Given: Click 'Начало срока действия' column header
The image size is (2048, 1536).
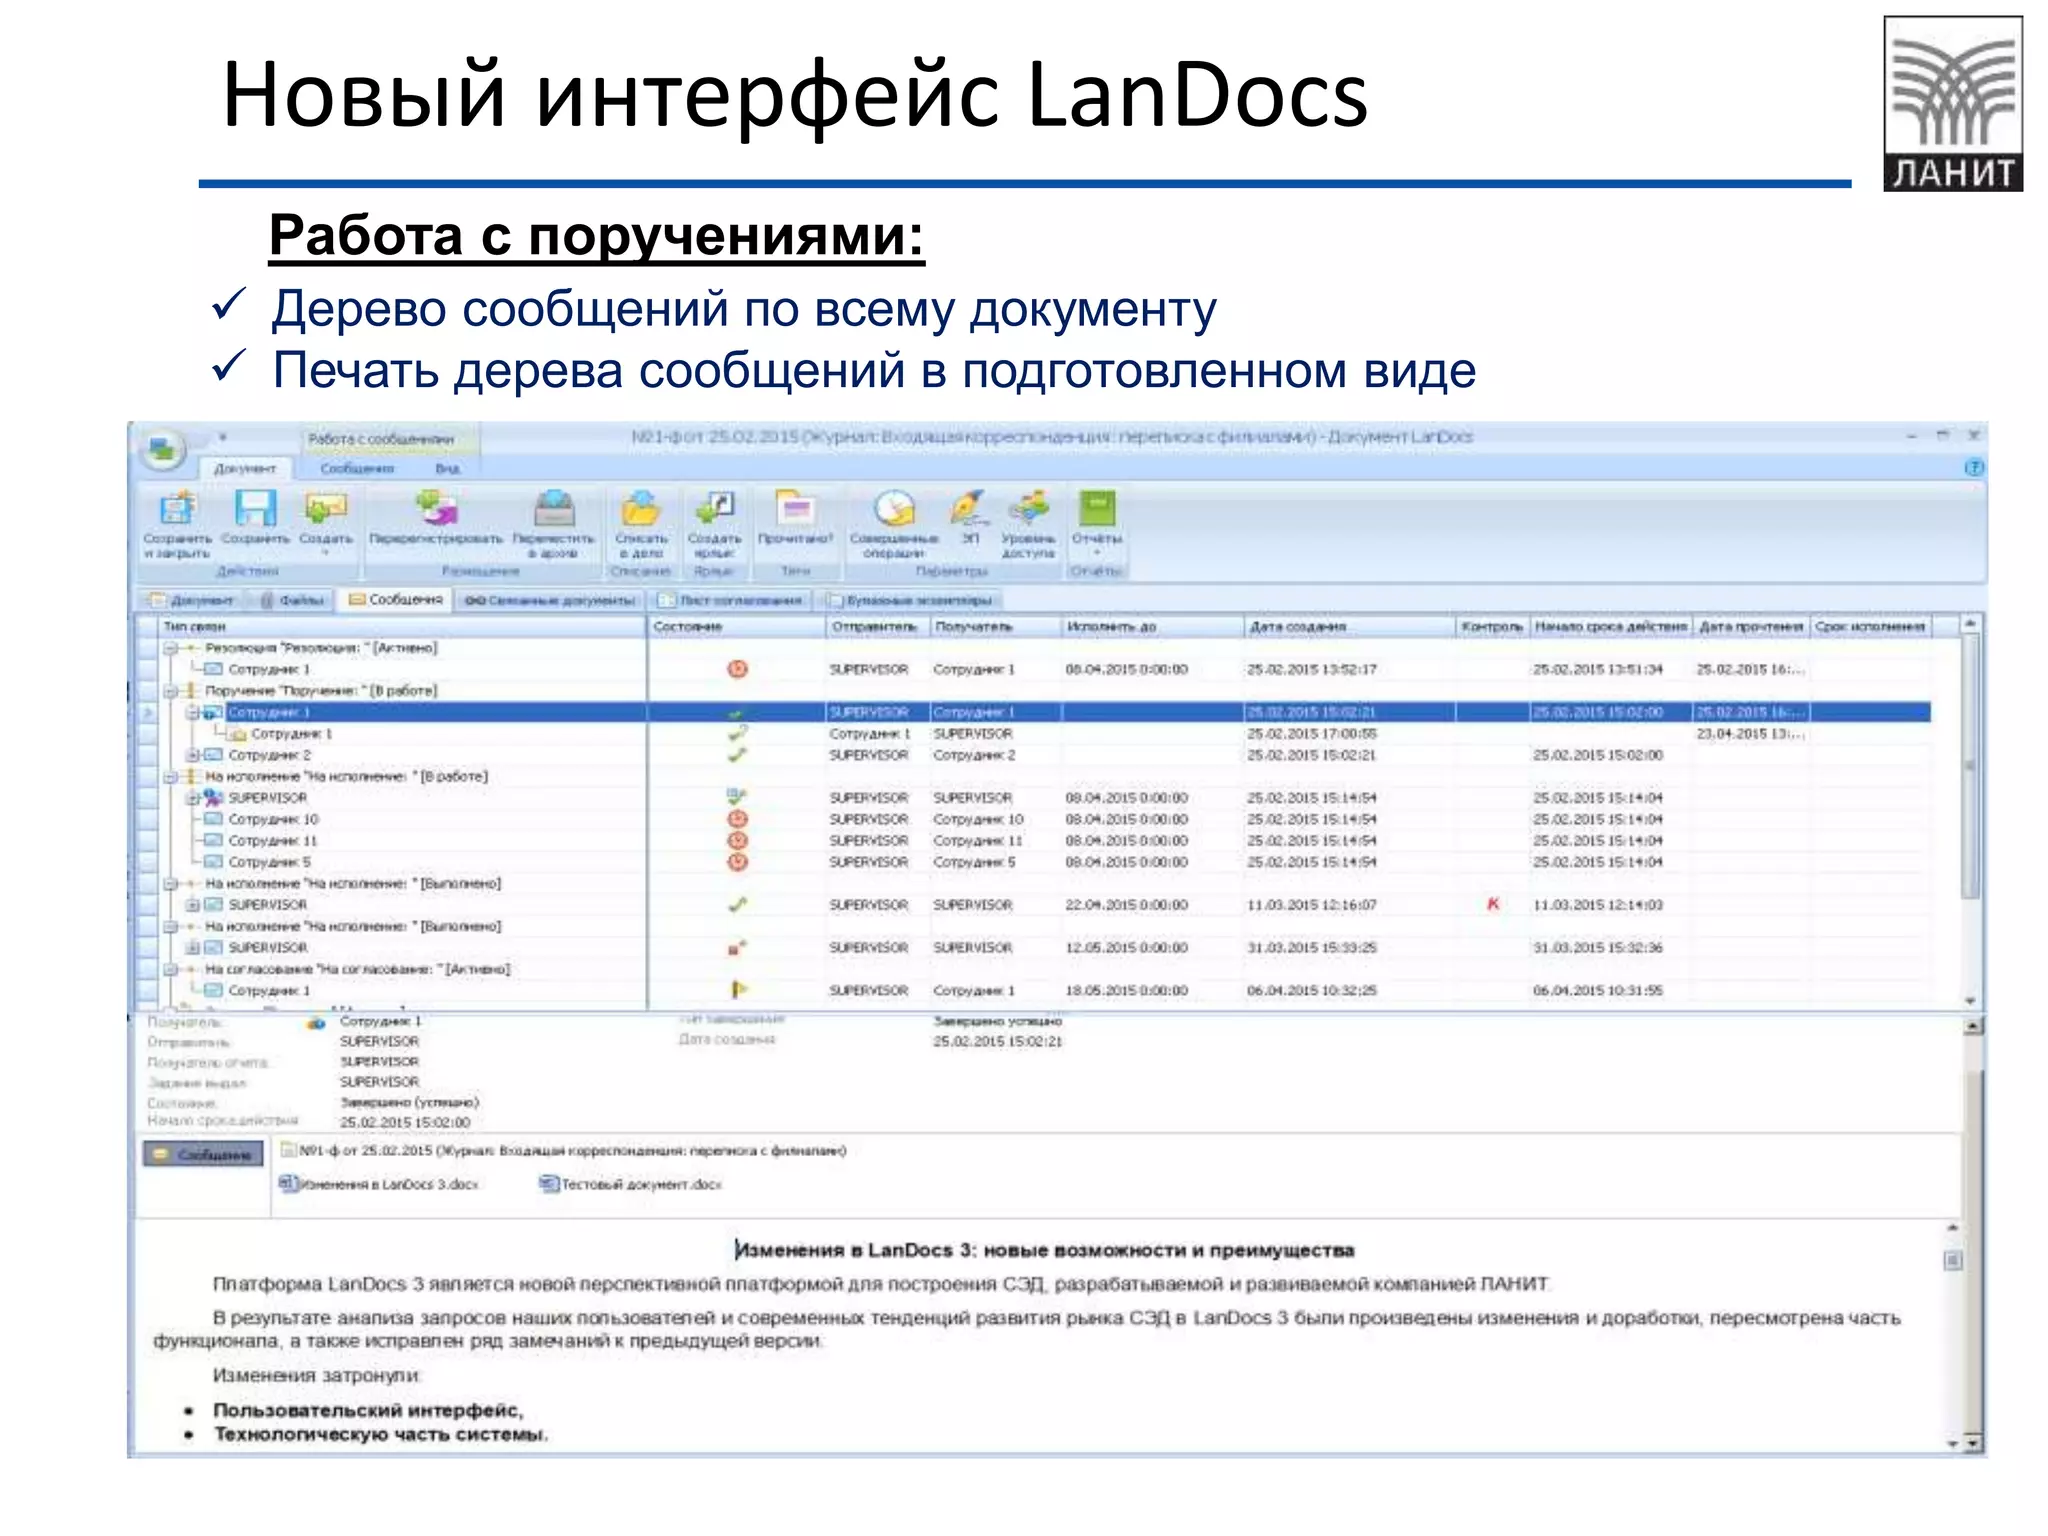Looking at the screenshot, I should click(x=1610, y=626).
